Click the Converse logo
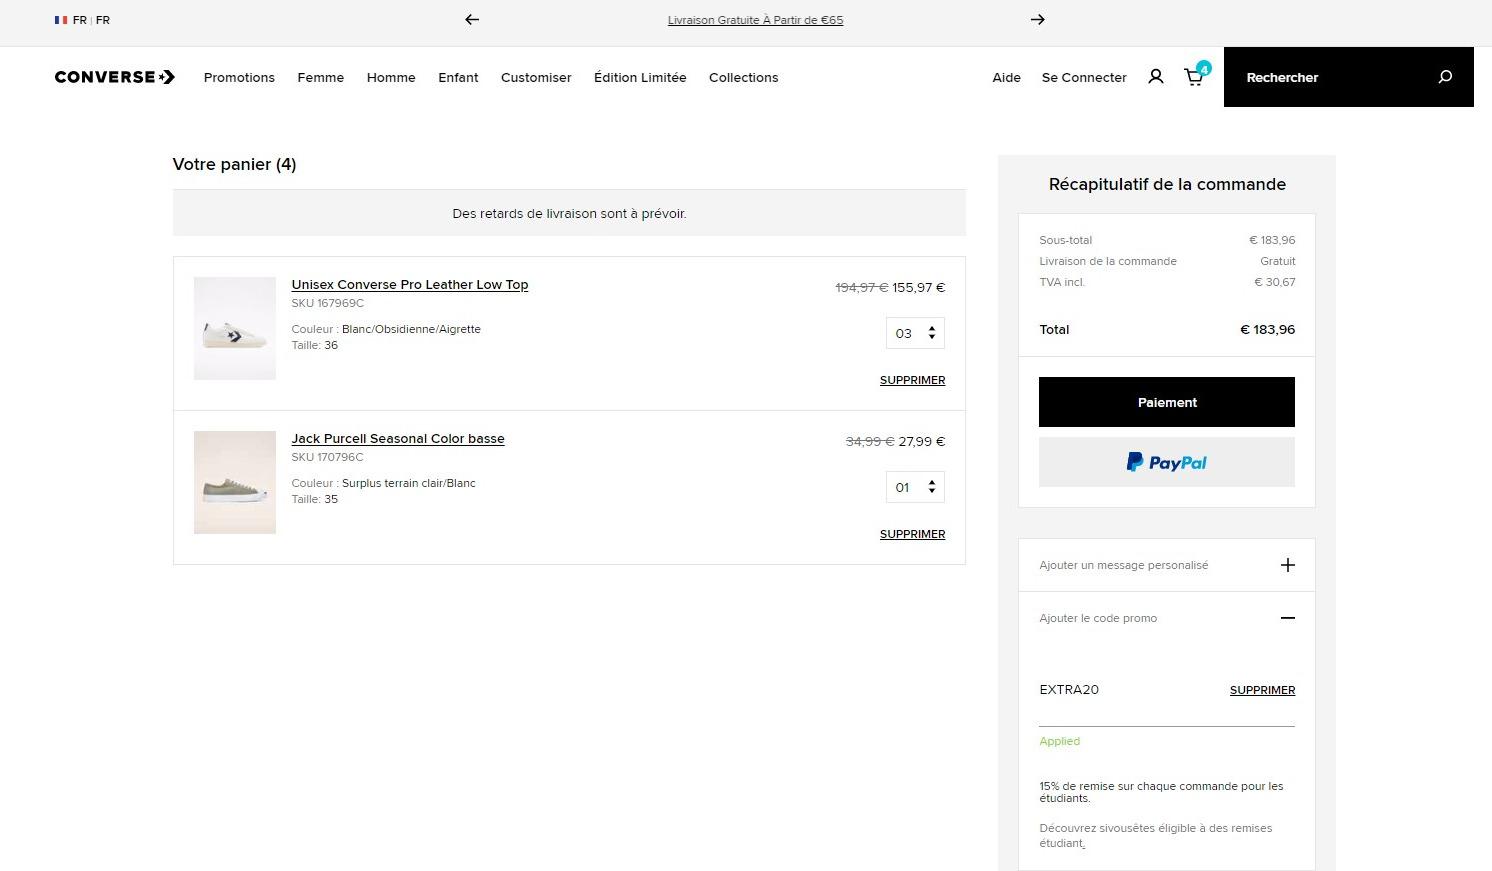Image resolution: width=1492 pixels, height=871 pixels. pos(115,77)
